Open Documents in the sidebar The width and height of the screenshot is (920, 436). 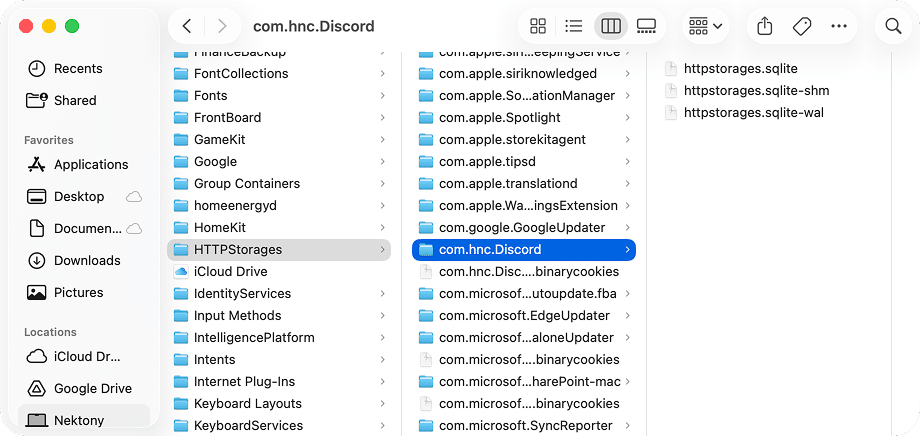pyautogui.click(x=84, y=228)
